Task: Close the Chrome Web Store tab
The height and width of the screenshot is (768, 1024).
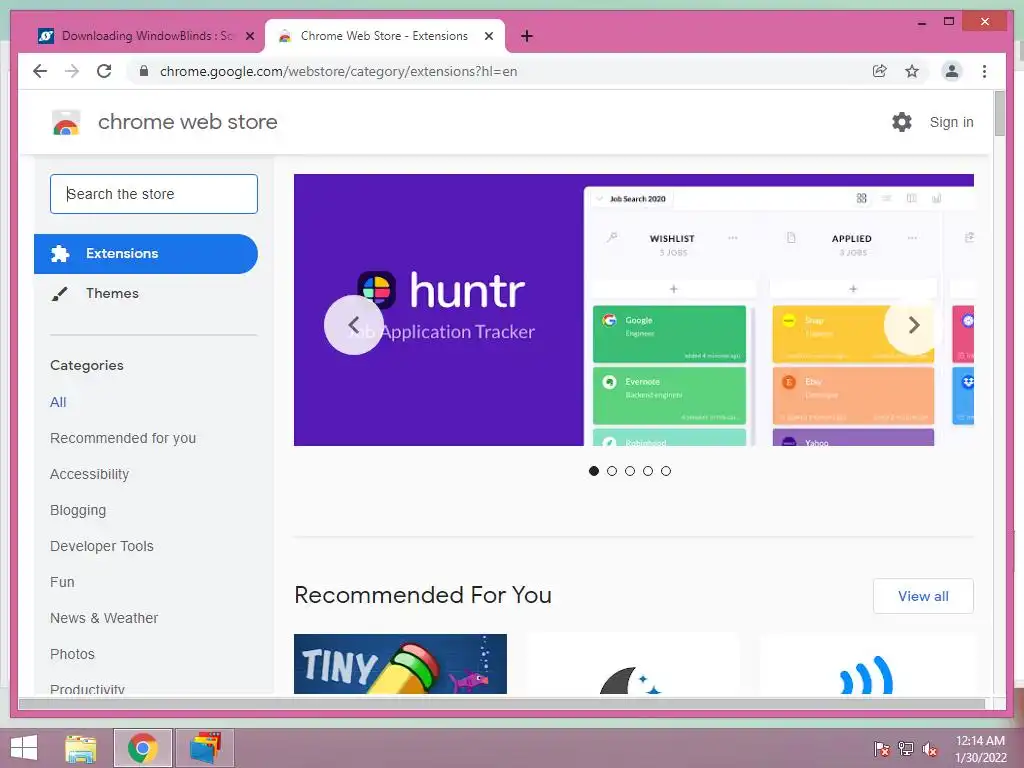Action: pos(488,36)
